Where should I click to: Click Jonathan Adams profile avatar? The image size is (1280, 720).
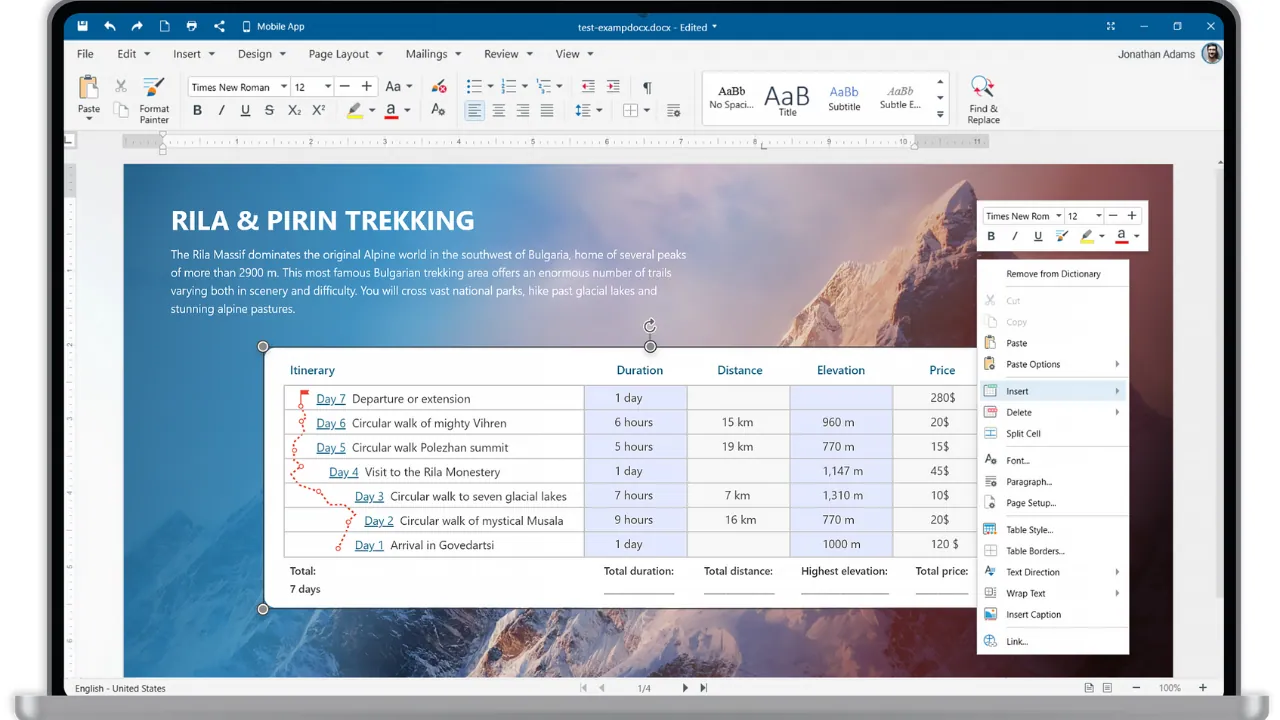(x=1212, y=54)
